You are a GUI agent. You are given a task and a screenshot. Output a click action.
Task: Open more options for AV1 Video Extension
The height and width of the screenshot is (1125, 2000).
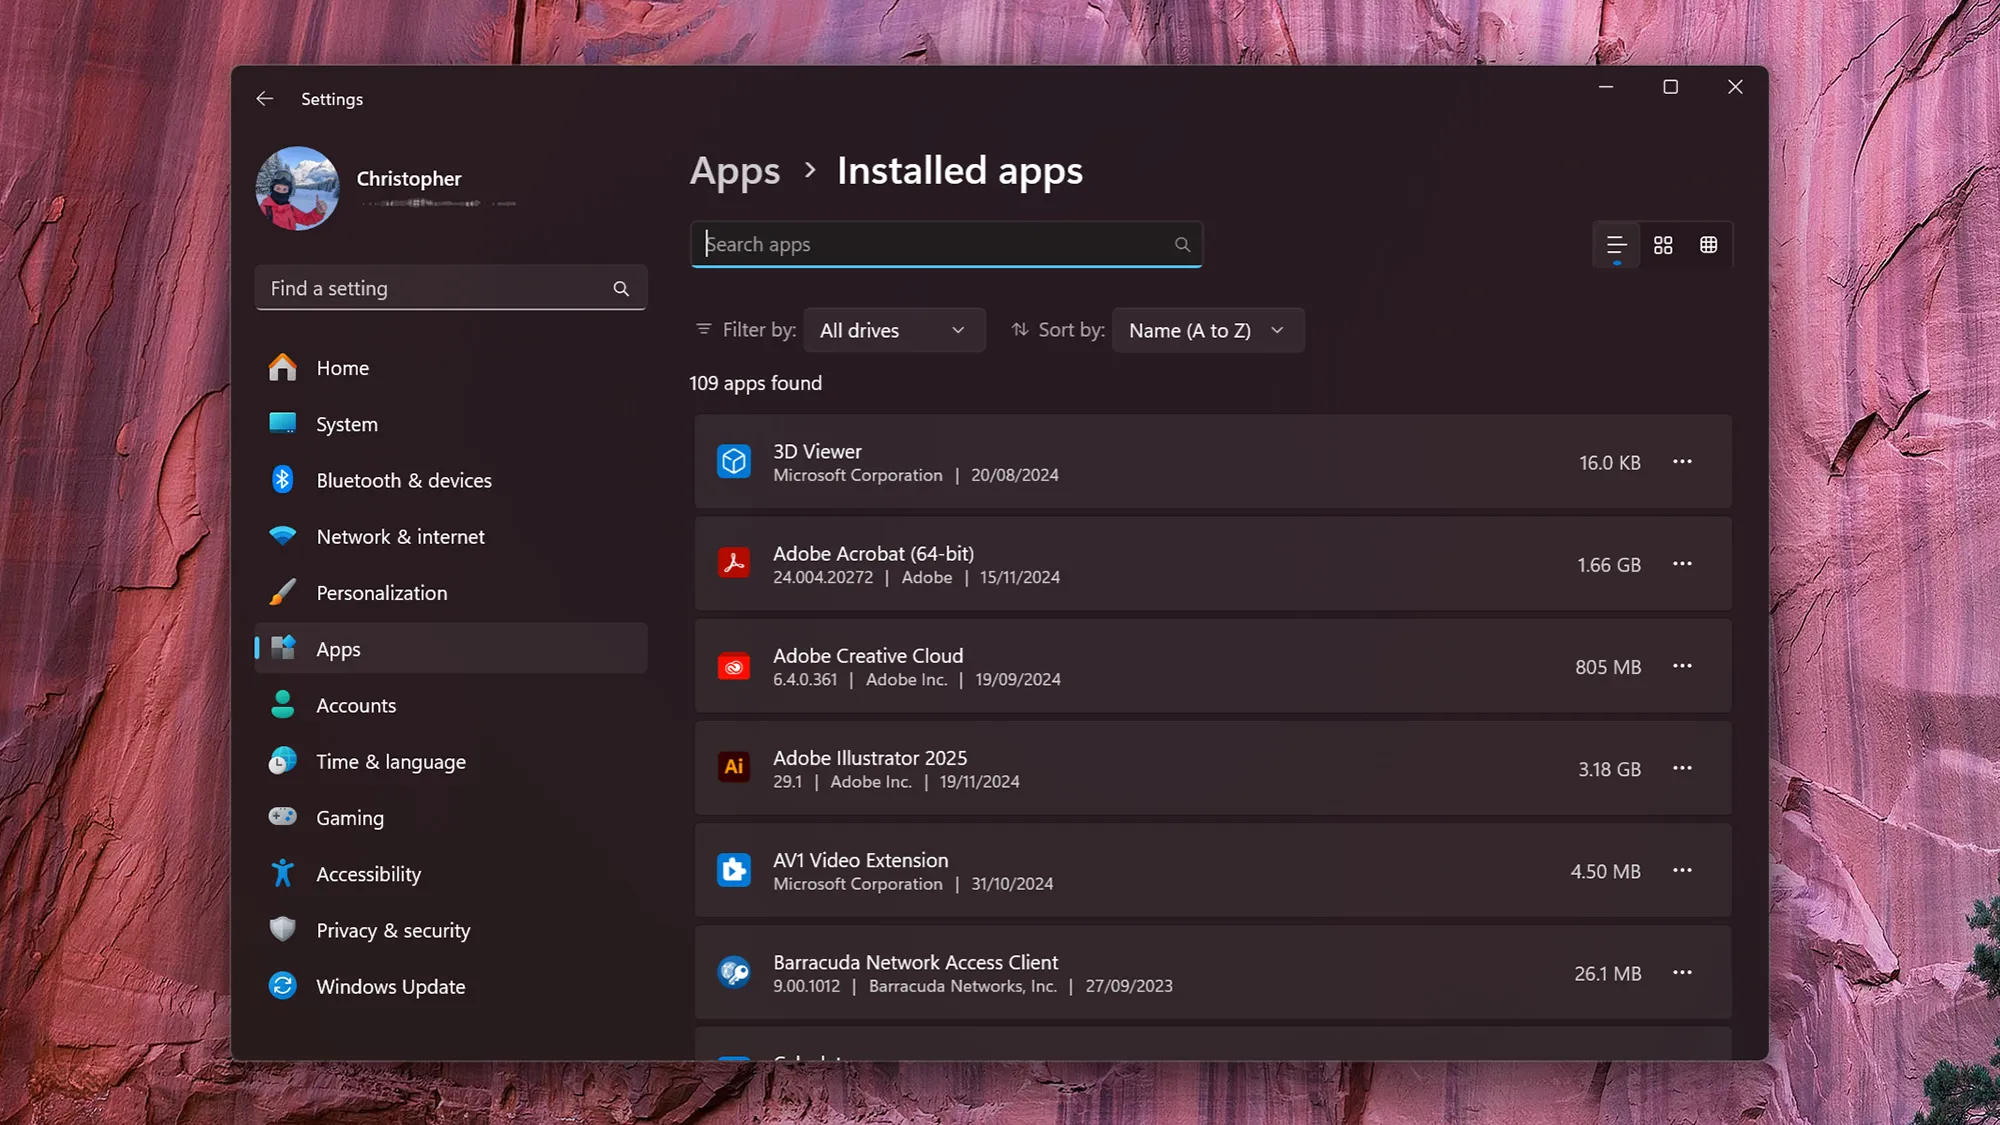[1682, 870]
